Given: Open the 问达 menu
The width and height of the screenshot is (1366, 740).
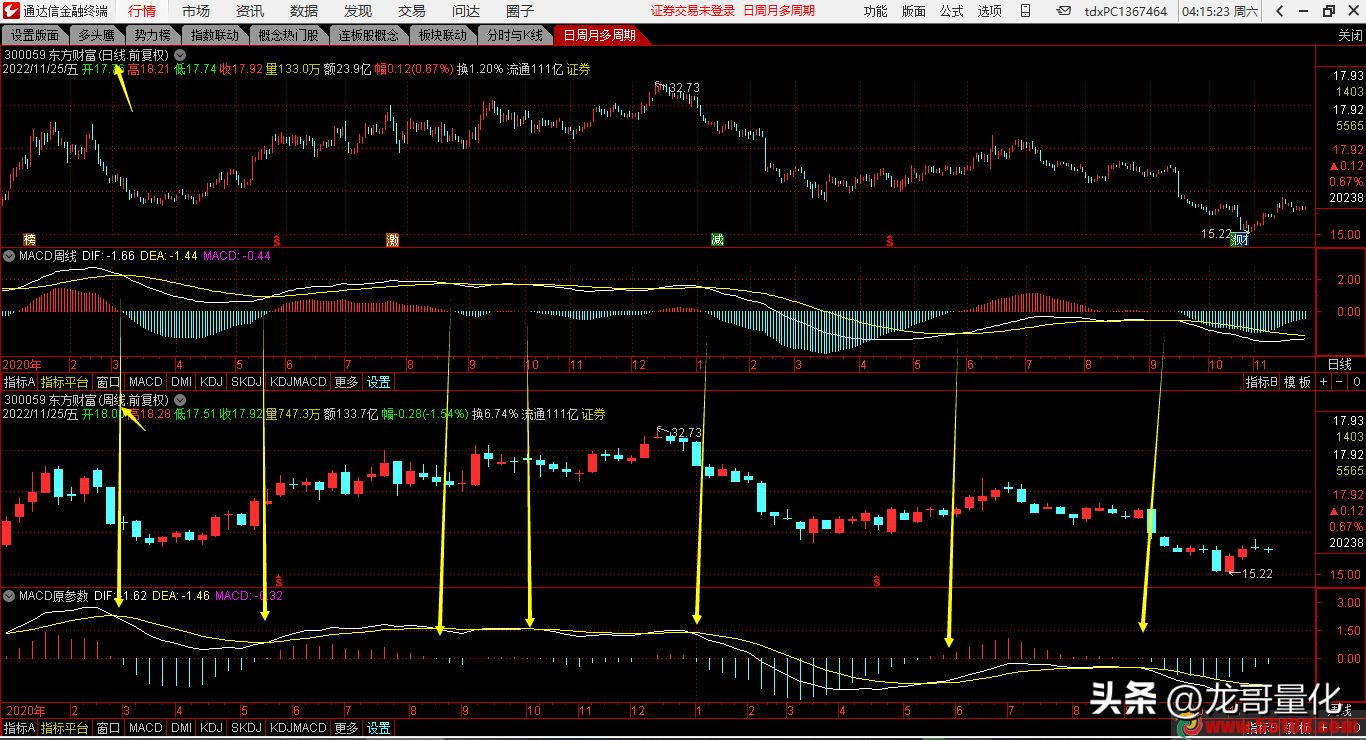Looking at the screenshot, I should click(x=466, y=11).
